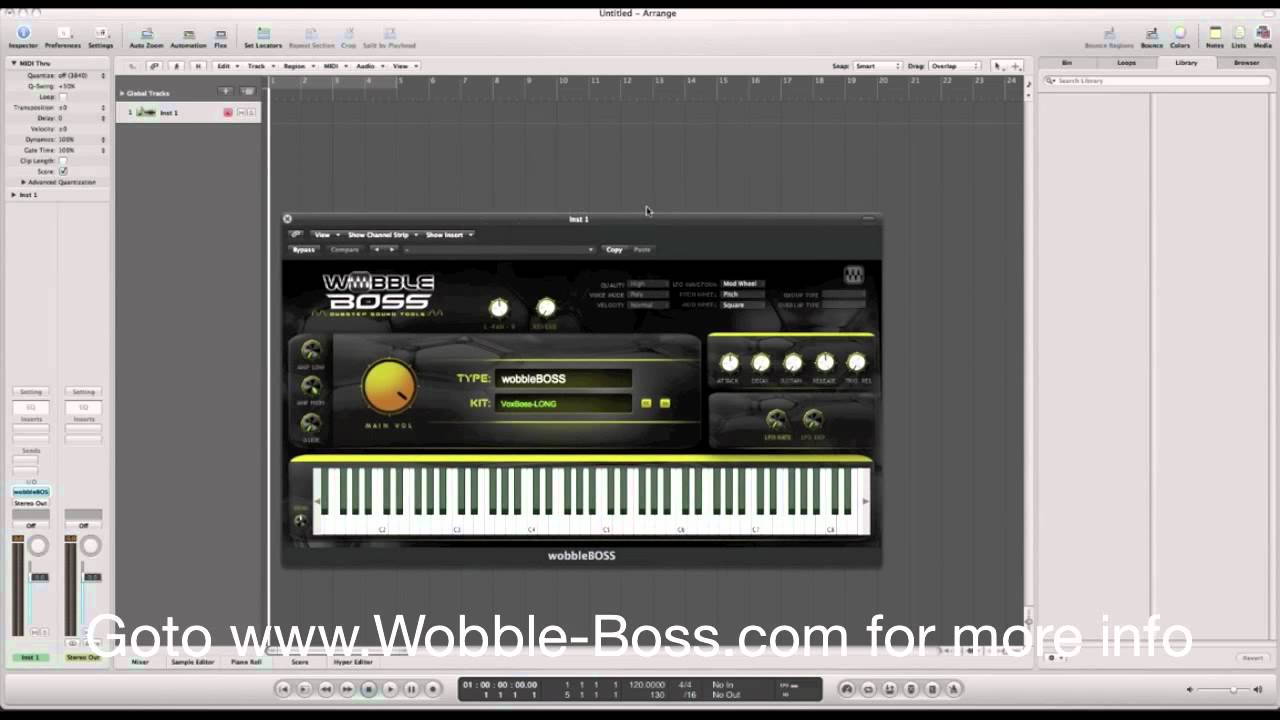Click the Attack knob
The height and width of the screenshot is (720, 1280).
coord(729,362)
